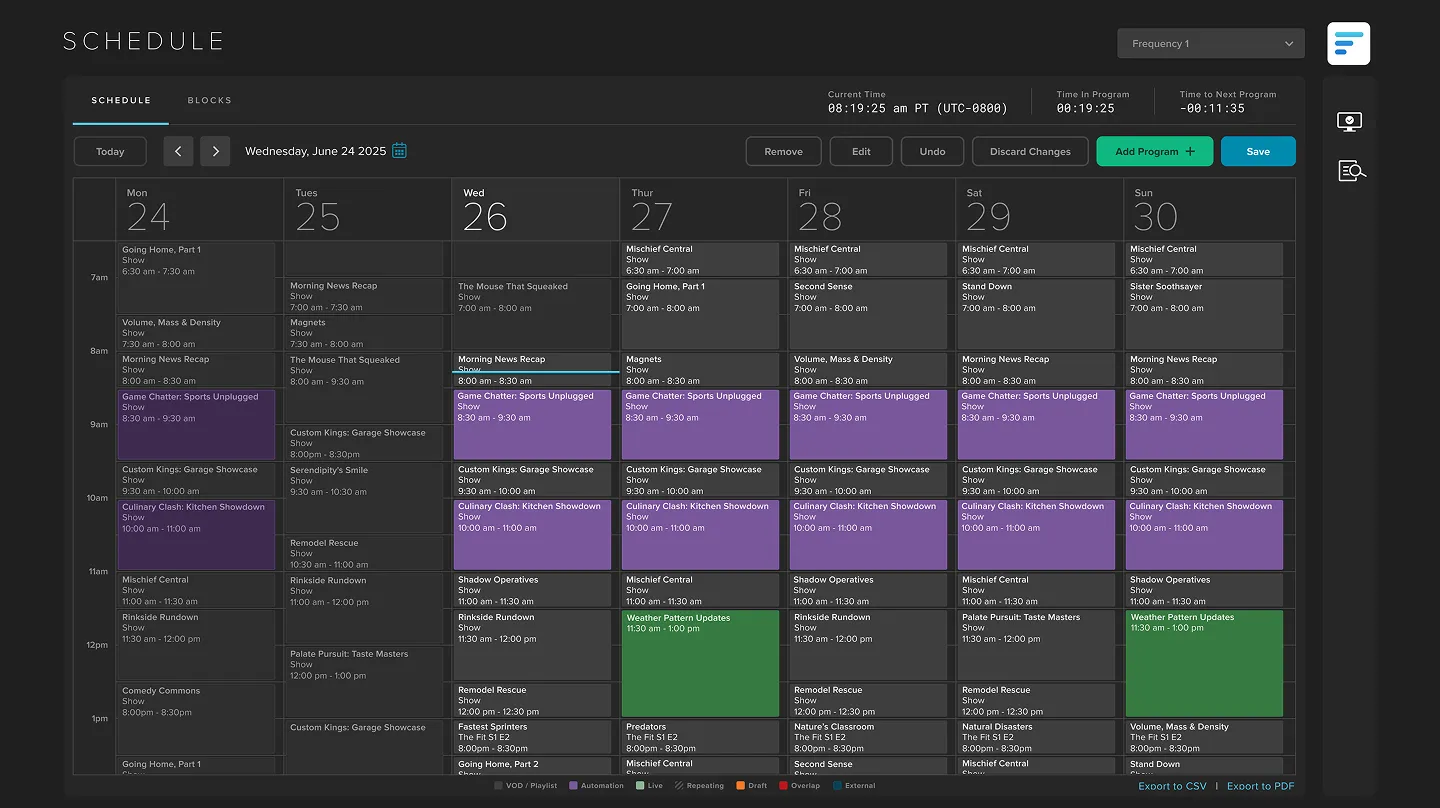This screenshot has width=1440, height=808.
Task: Select Tuesday's Palate Pursuit: Taste Masters program
Action: [x=364, y=682]
